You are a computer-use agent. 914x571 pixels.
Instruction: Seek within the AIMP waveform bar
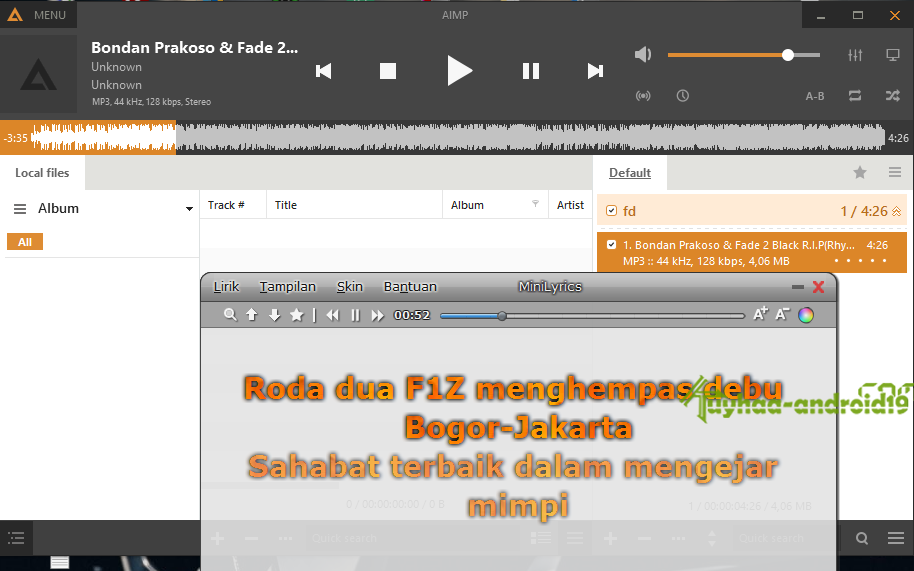[x=458, y=138]
